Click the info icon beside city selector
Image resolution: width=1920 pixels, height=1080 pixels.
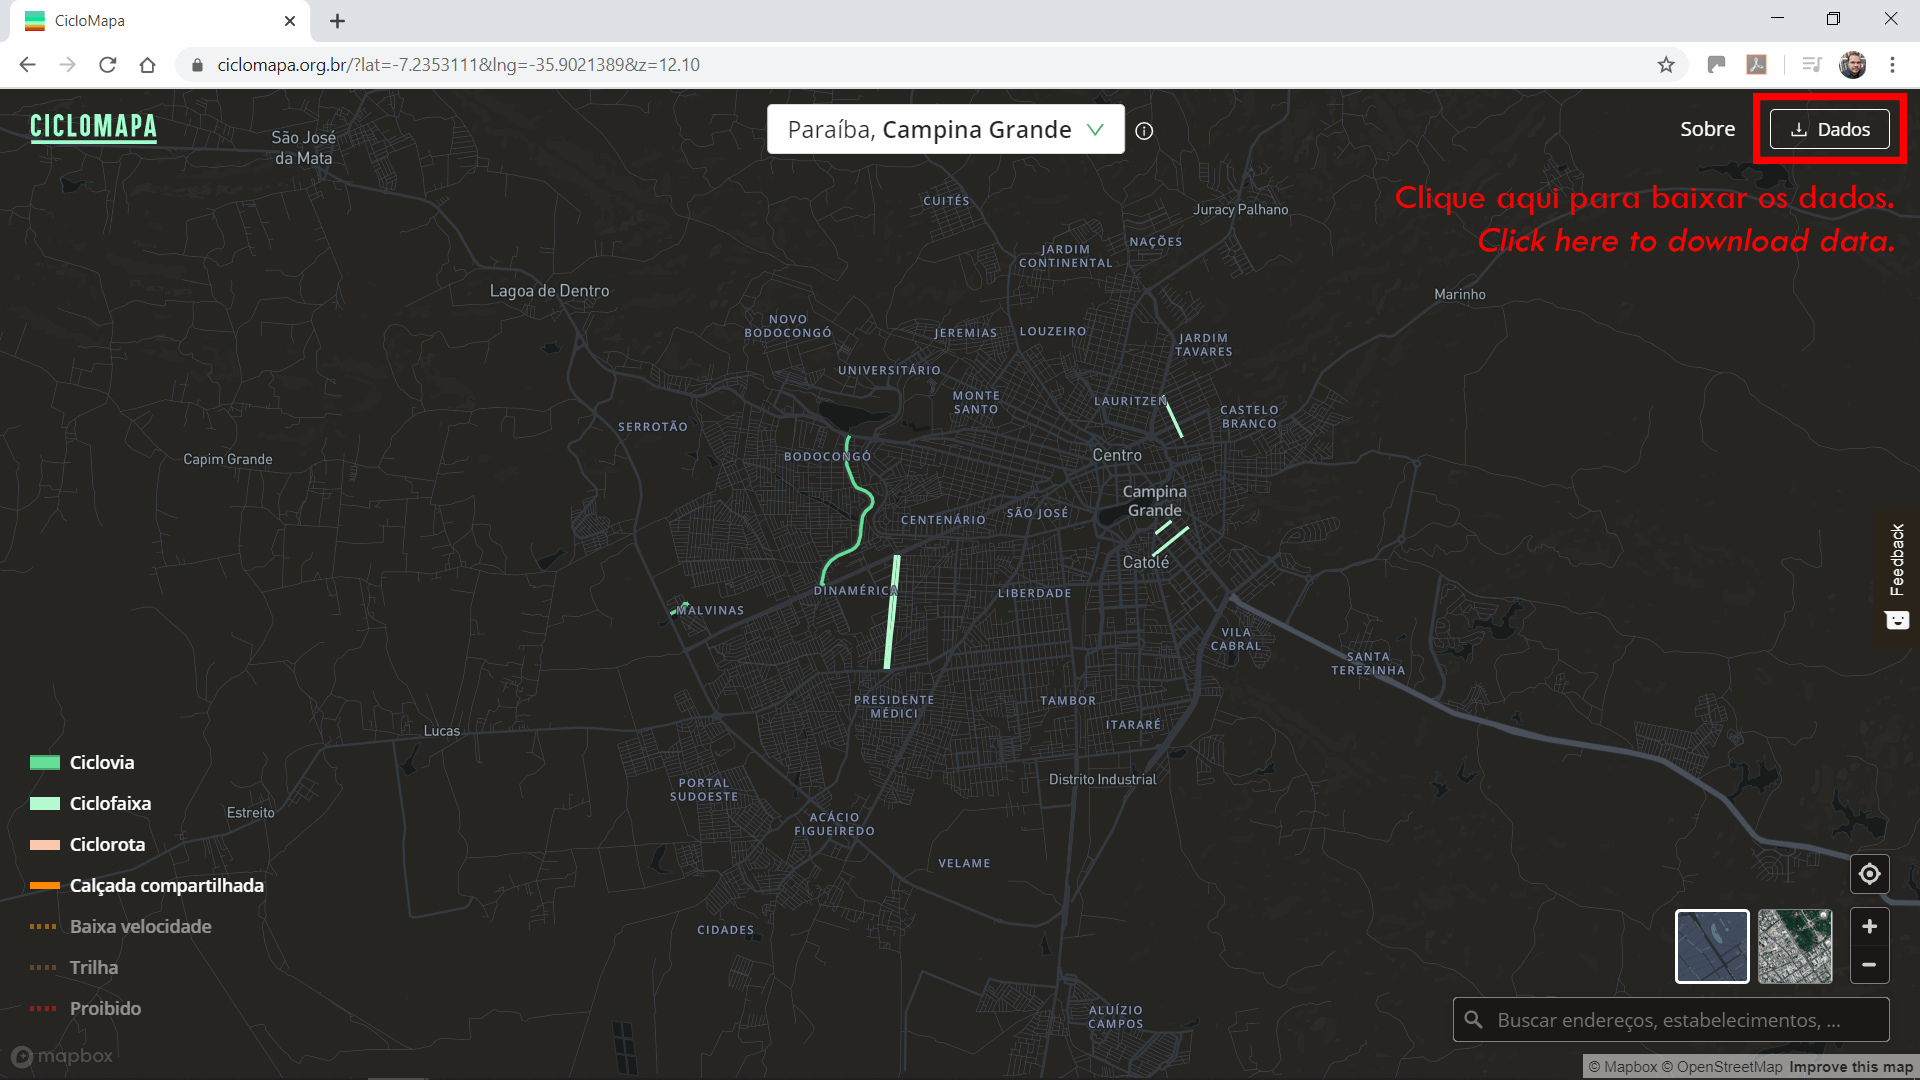(x=1144, y=131)
